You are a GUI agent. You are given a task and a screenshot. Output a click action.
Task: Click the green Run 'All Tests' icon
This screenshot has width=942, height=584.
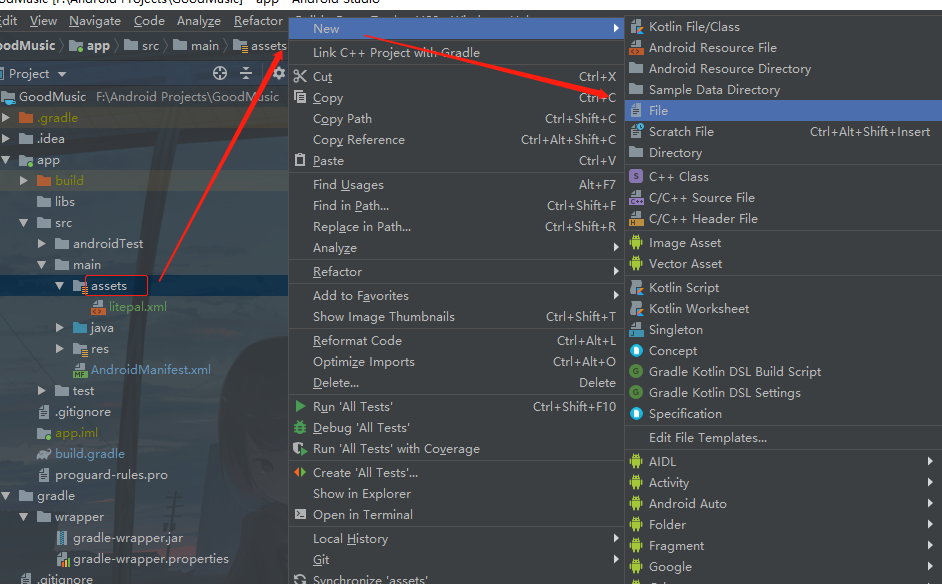tap(300, 406)
